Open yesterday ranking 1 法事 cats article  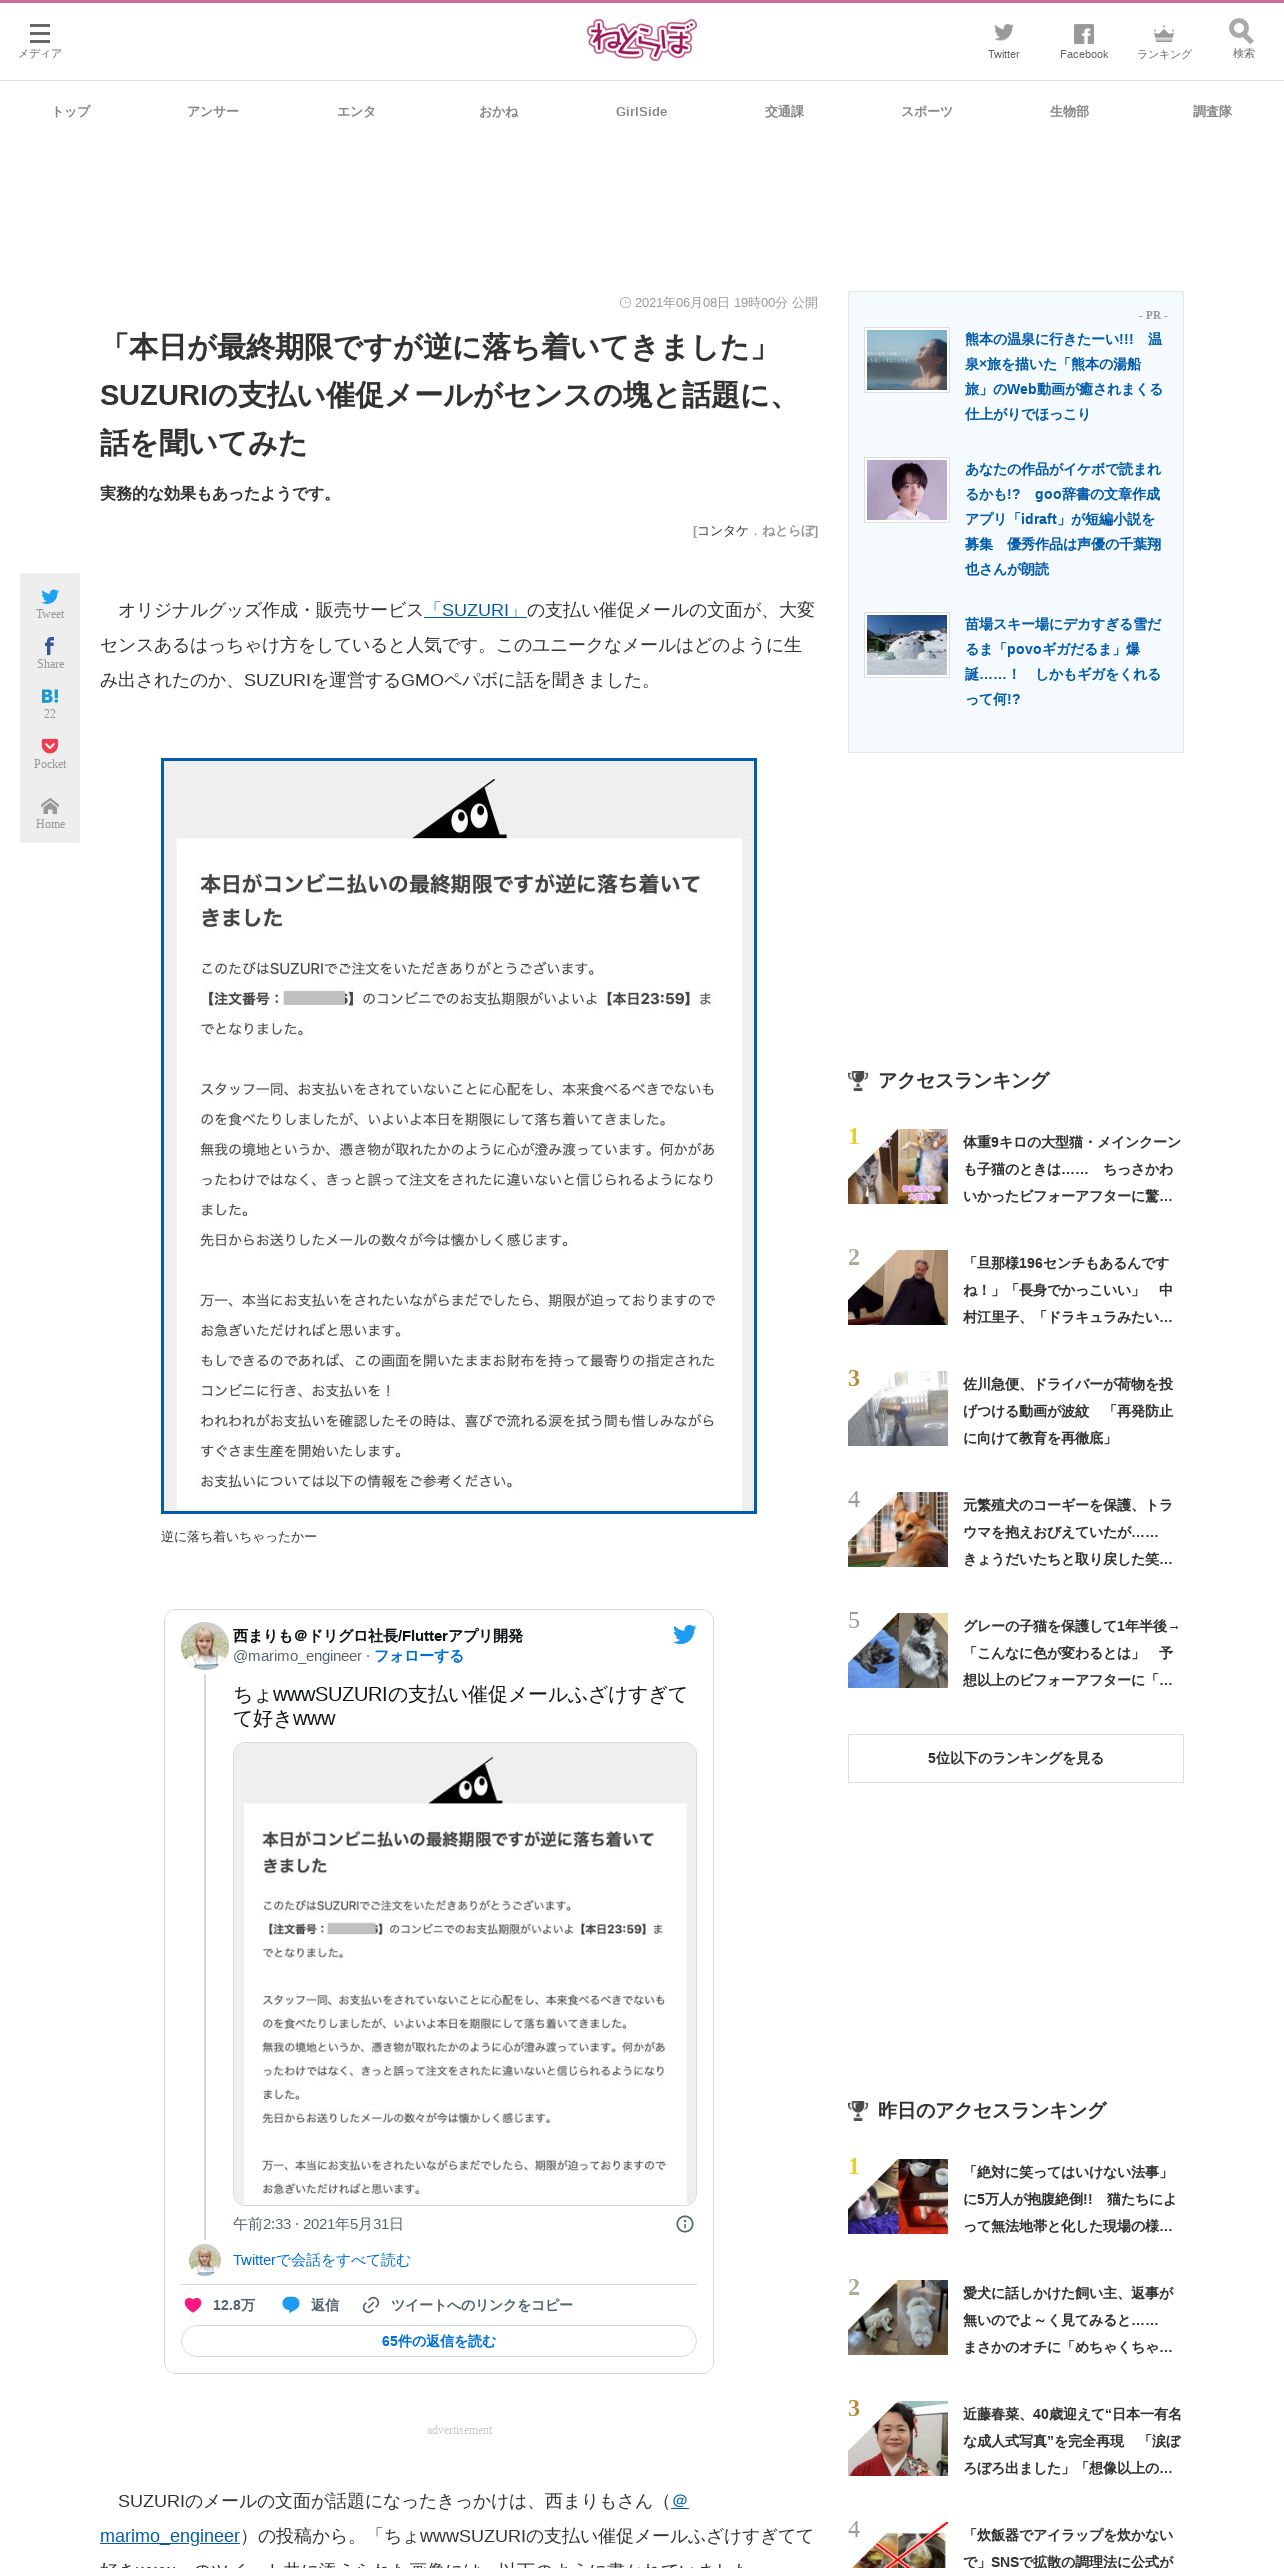(1069, 2199)
